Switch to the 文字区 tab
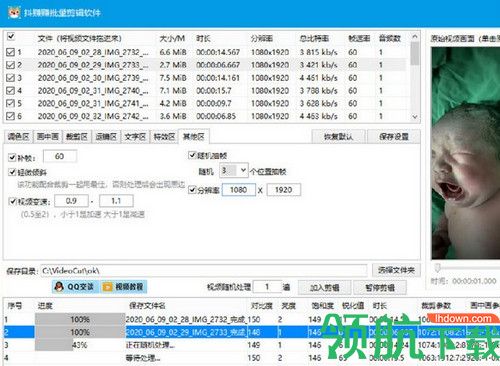This screenshot has height=366, width=500. tap(135, 136)
